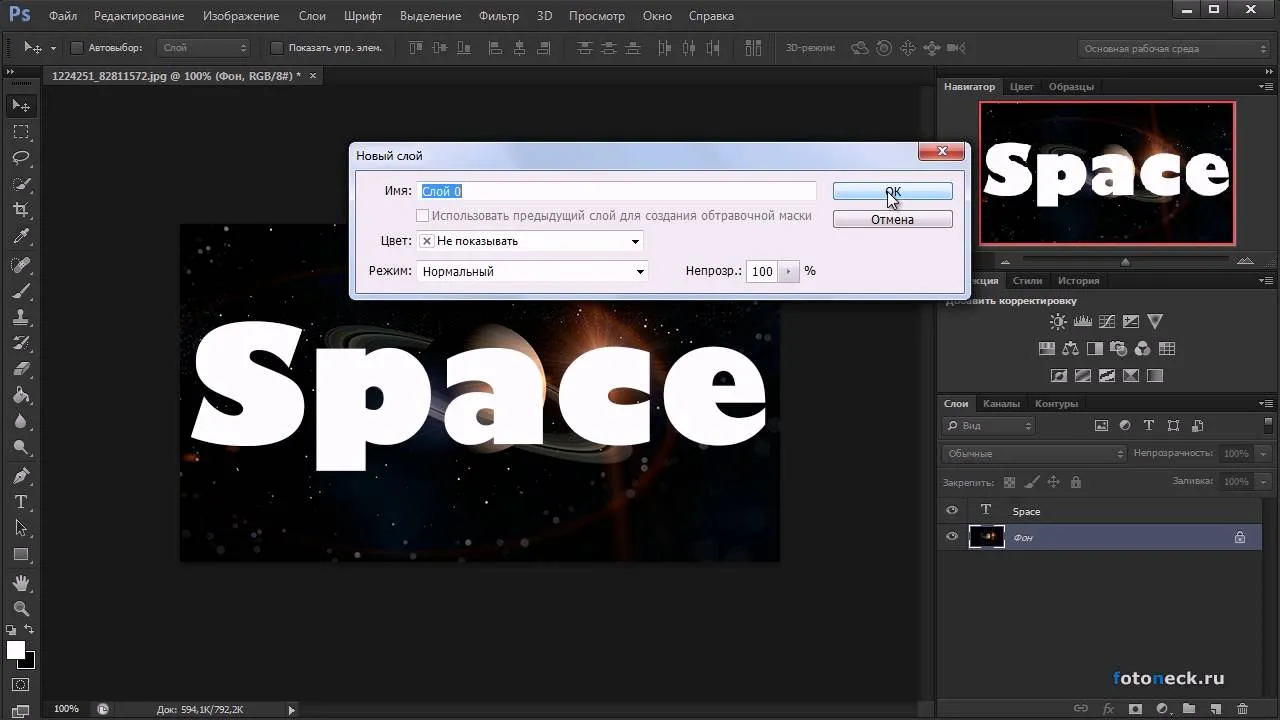This screenshot has width=1280, height=720.
Task: Filter layers by type layers icon
Action: pos(1149,425)
